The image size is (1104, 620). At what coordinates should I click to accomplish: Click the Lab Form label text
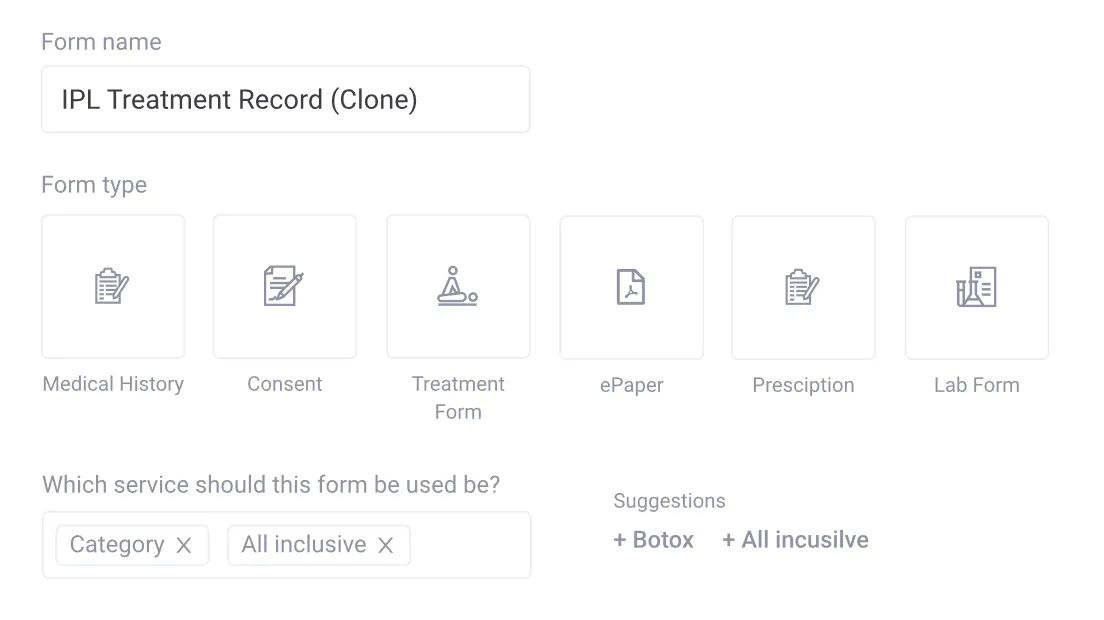[x=976, y=385]
